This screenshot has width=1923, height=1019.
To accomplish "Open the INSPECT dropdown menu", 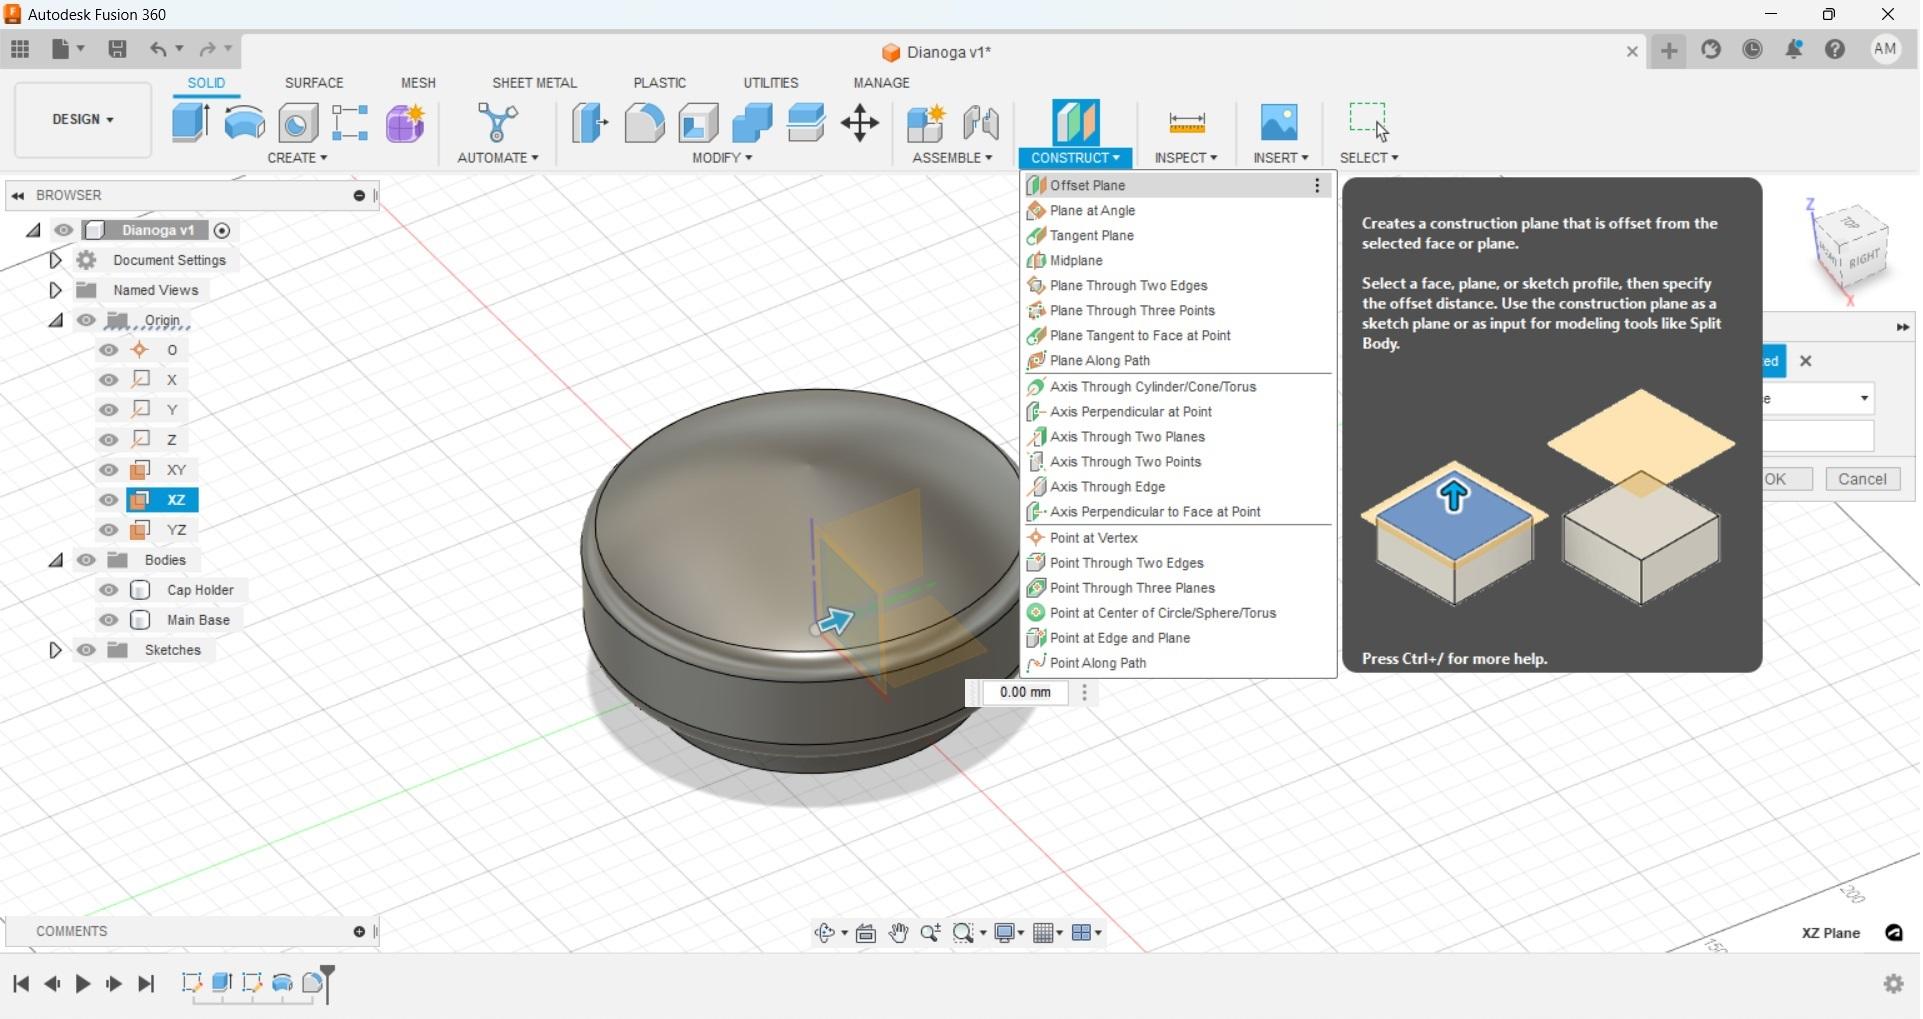I will [x=1186, y=158].
